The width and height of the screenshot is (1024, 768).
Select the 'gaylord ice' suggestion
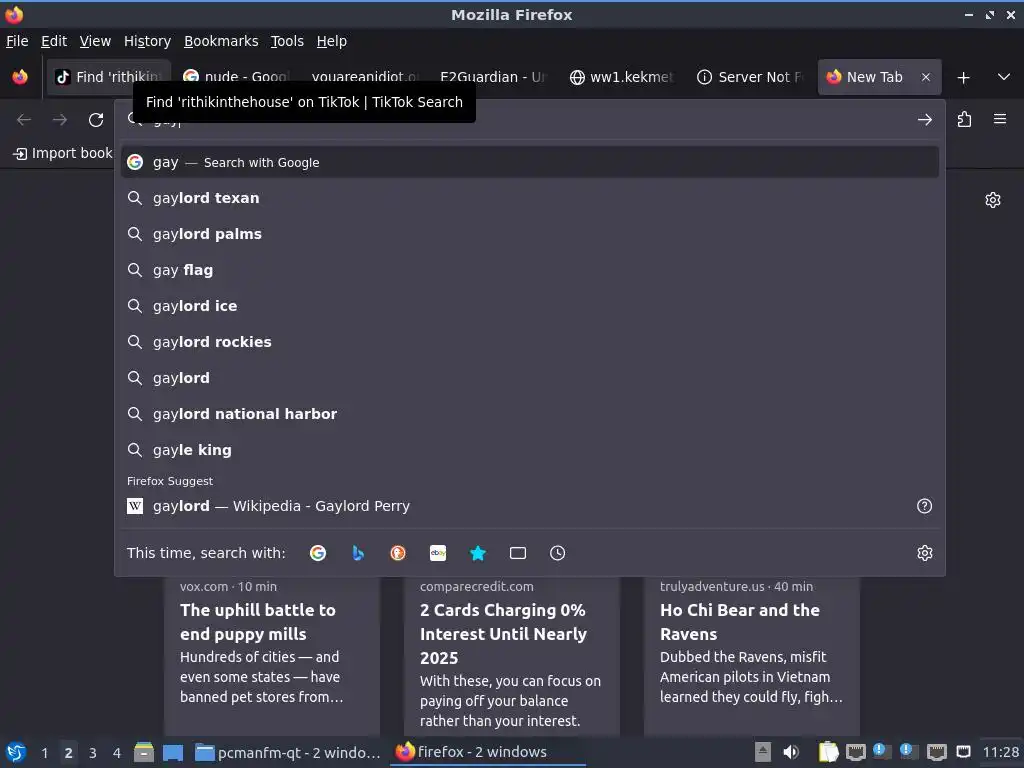[x=530, y=306]
